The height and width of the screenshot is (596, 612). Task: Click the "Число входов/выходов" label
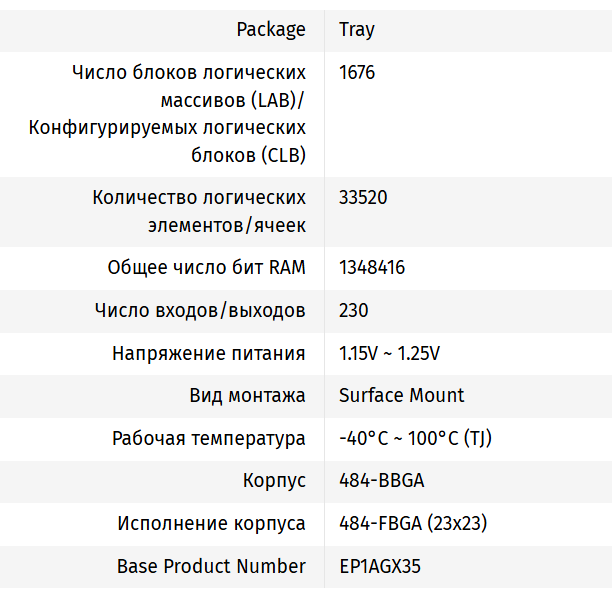(200, 310)
